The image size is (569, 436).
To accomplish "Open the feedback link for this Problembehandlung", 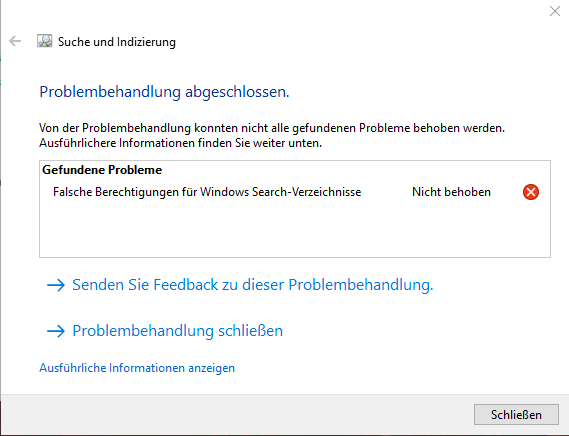I will [x=253, y=285].
